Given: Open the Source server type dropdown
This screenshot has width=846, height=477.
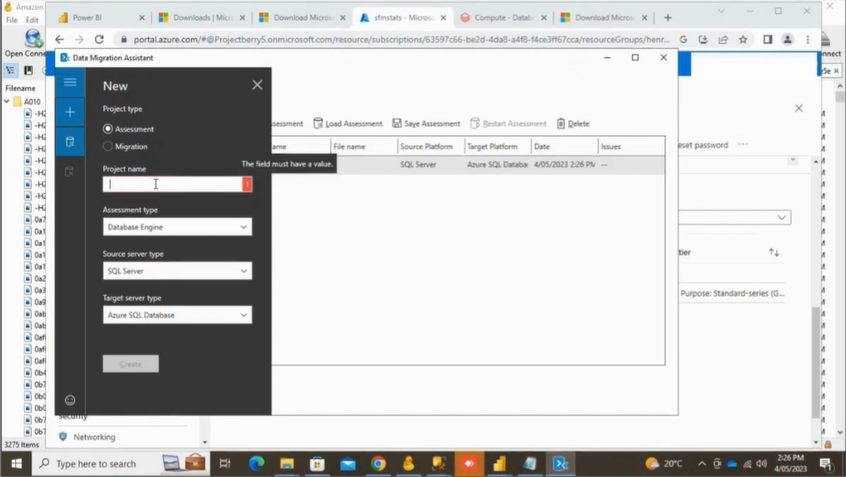Looking at the screenshot, I should tap(178, 271).
